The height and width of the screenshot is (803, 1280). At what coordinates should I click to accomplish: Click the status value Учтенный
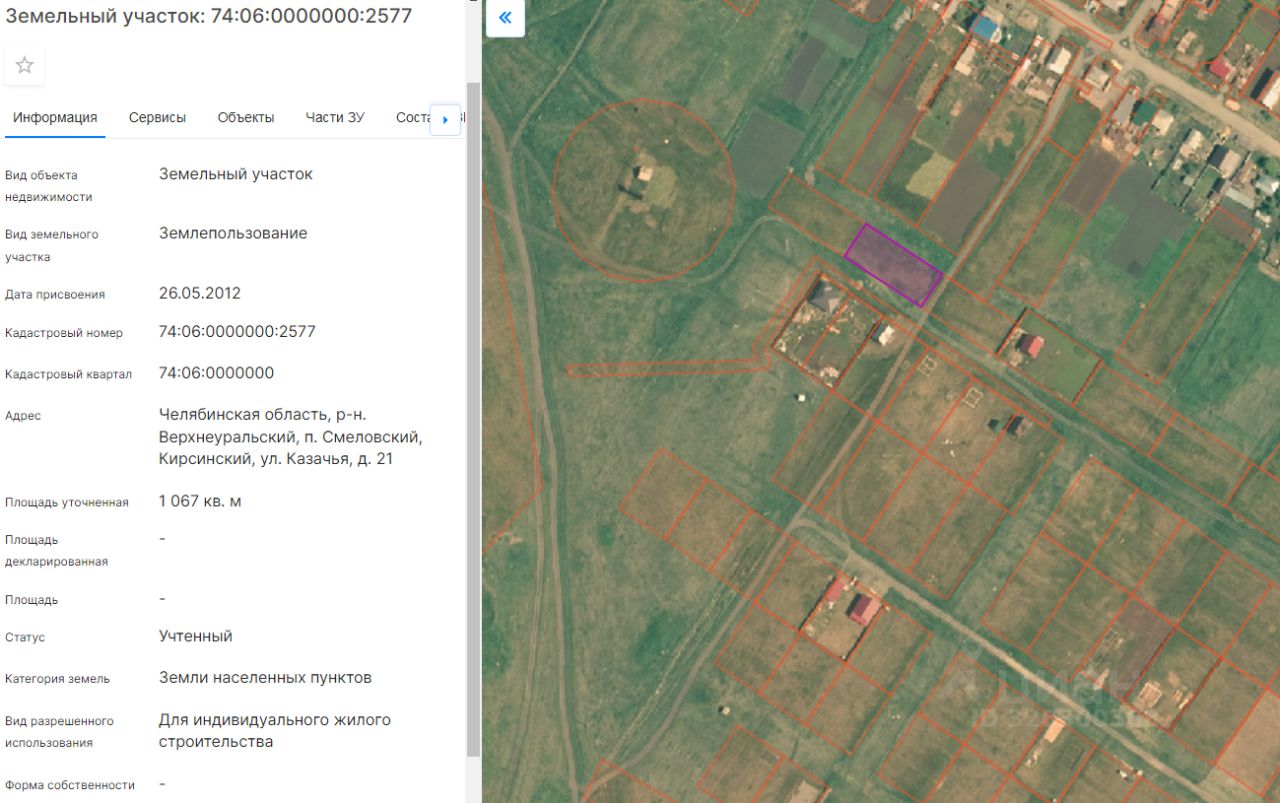coord(196,636)
